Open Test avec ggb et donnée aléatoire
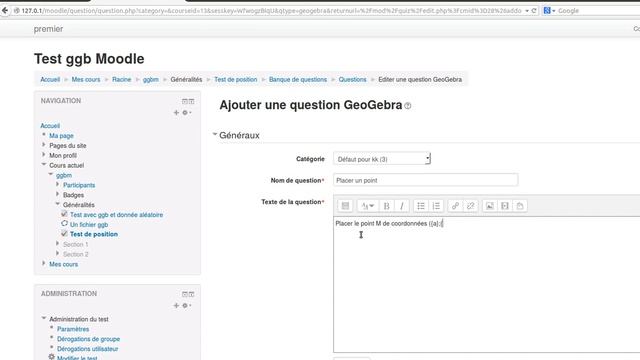This screenshot has height=360, width=640. click(x=116, y=215)
